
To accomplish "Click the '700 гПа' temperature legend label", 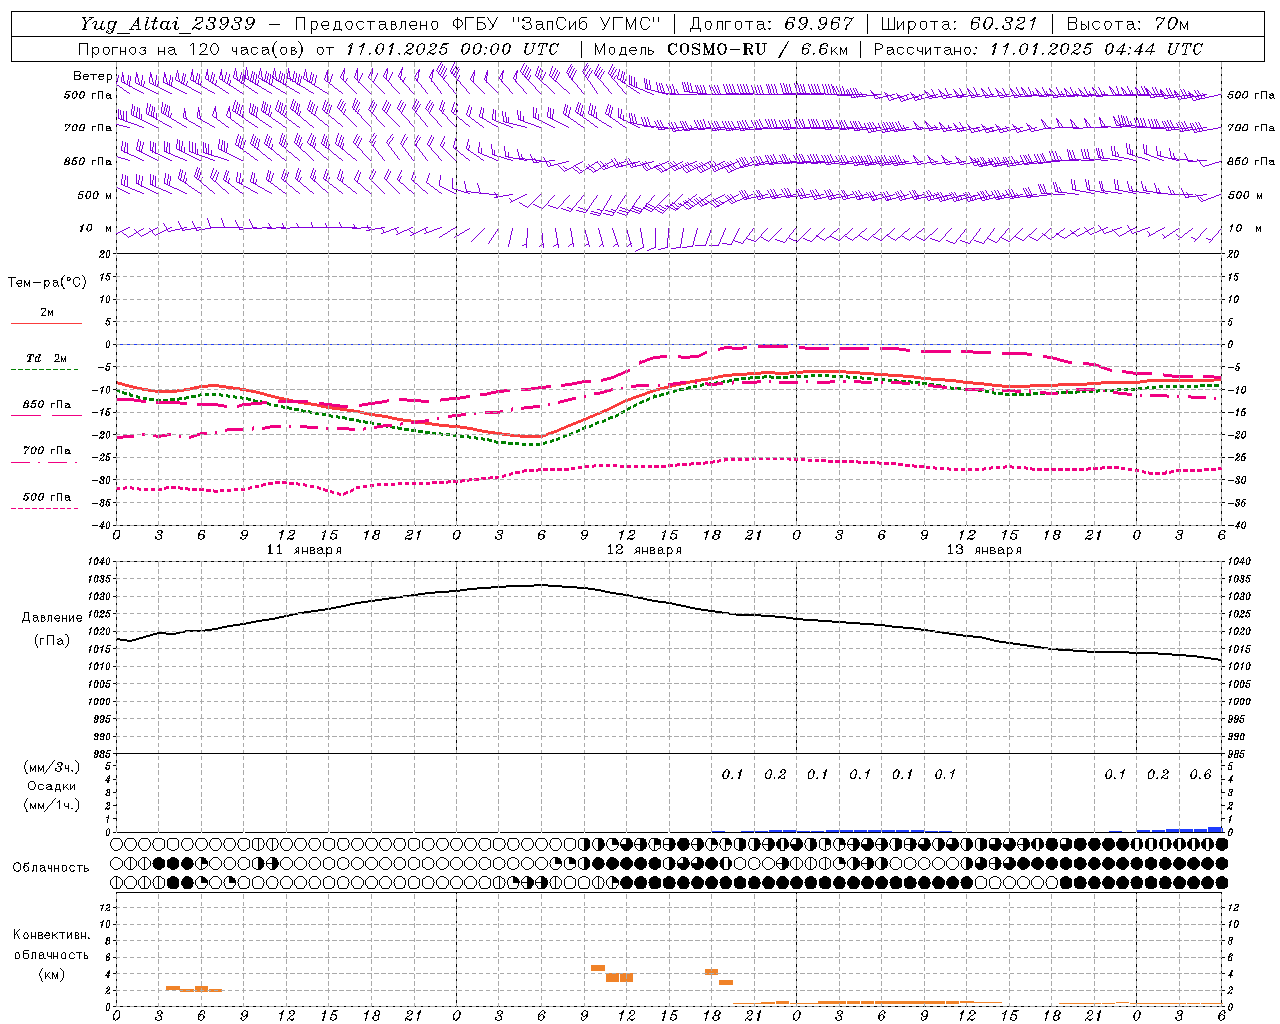I will click(x=46, y=450).
